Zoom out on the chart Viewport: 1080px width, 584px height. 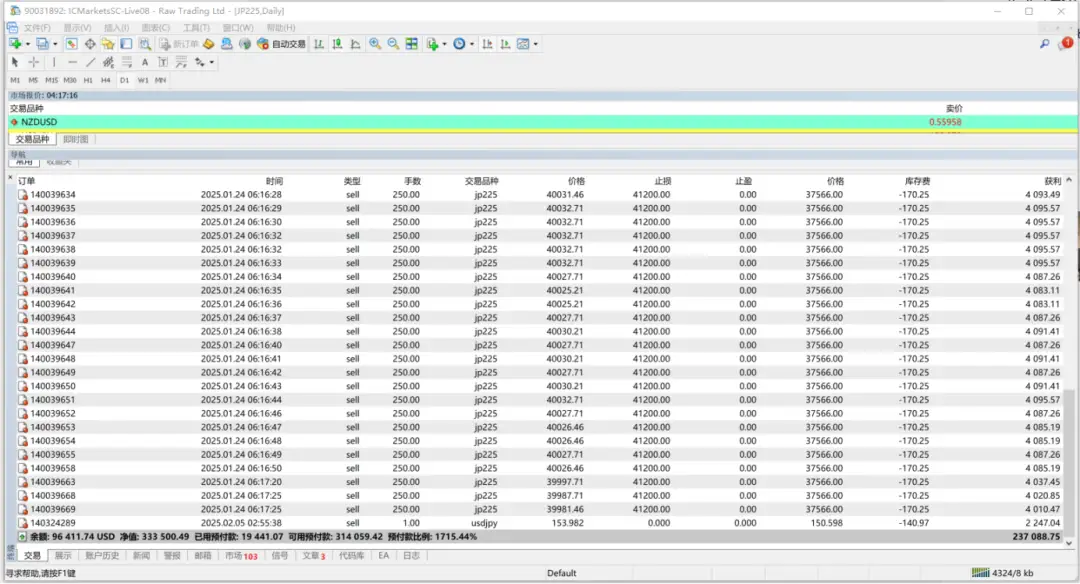[x=393, y=44]
